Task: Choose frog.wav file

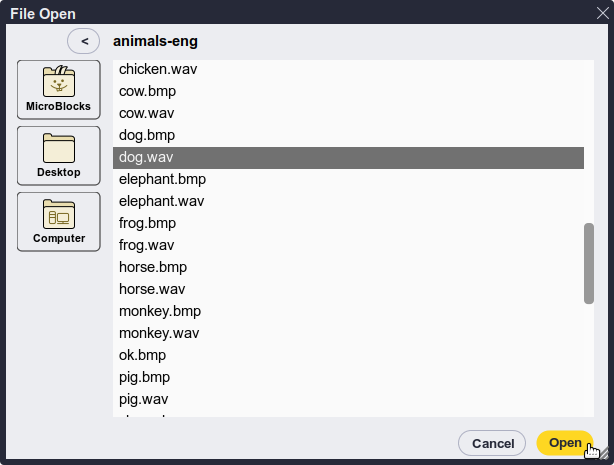Action: tap(349, 245)
